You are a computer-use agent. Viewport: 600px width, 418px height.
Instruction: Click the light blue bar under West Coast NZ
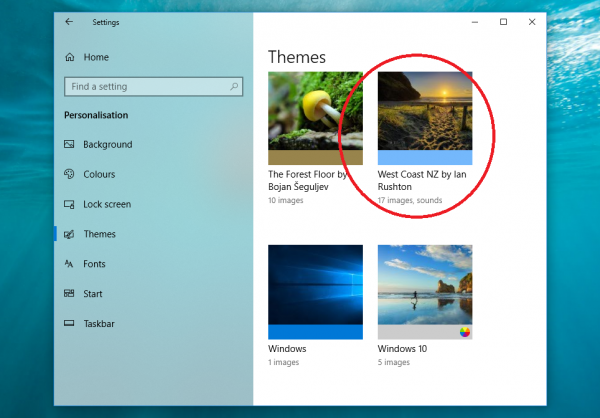pyautogui.click(x=425, y=157)
